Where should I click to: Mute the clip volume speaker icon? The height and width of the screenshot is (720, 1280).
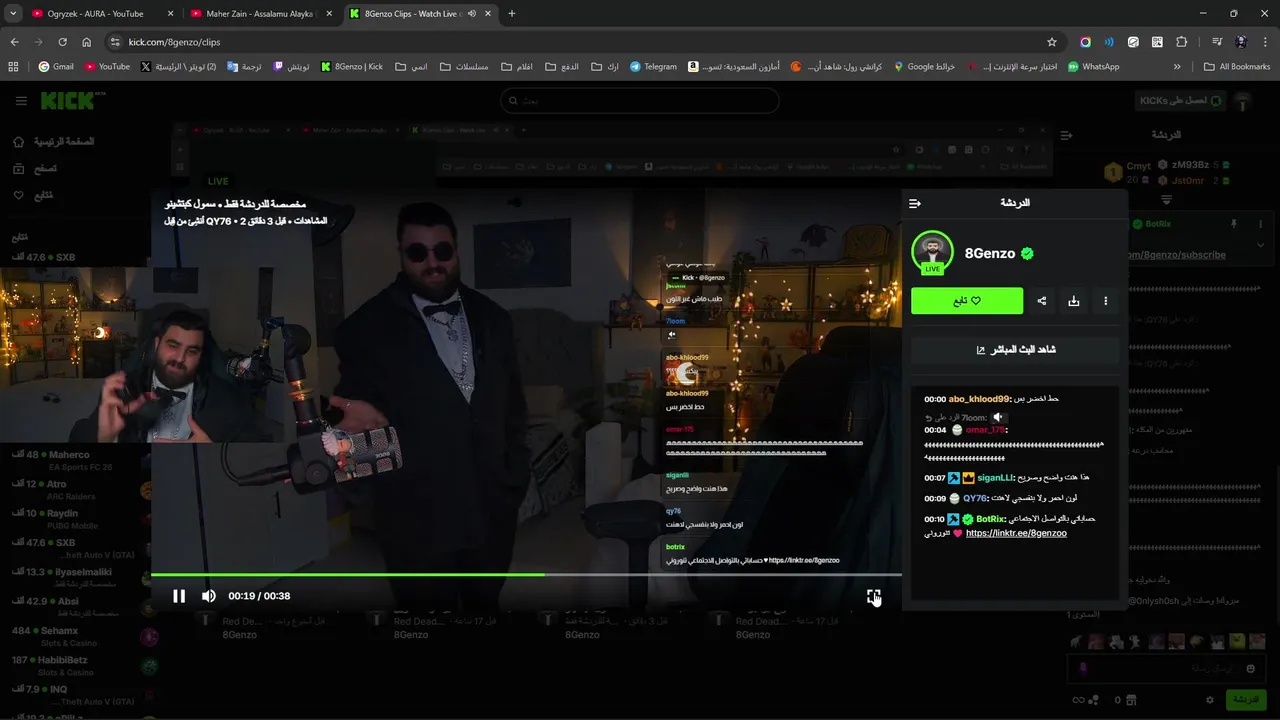[208, 596]
